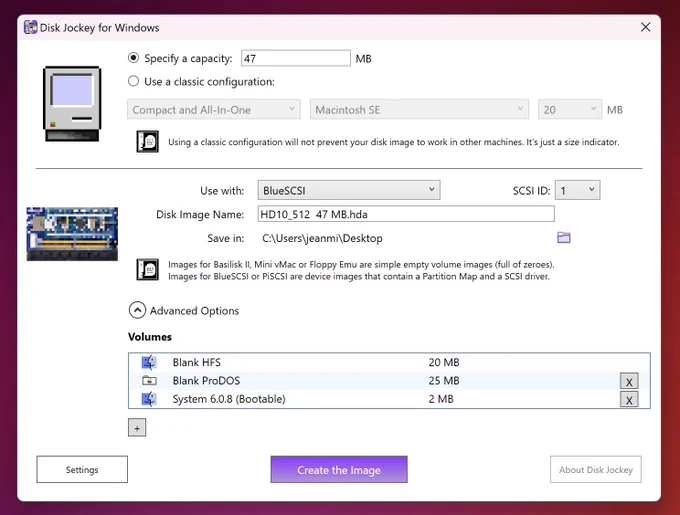Screen dimensions: 680x515
Task: Click the 25 MB size of Blank ProDOS
Action: click(444, 381)
